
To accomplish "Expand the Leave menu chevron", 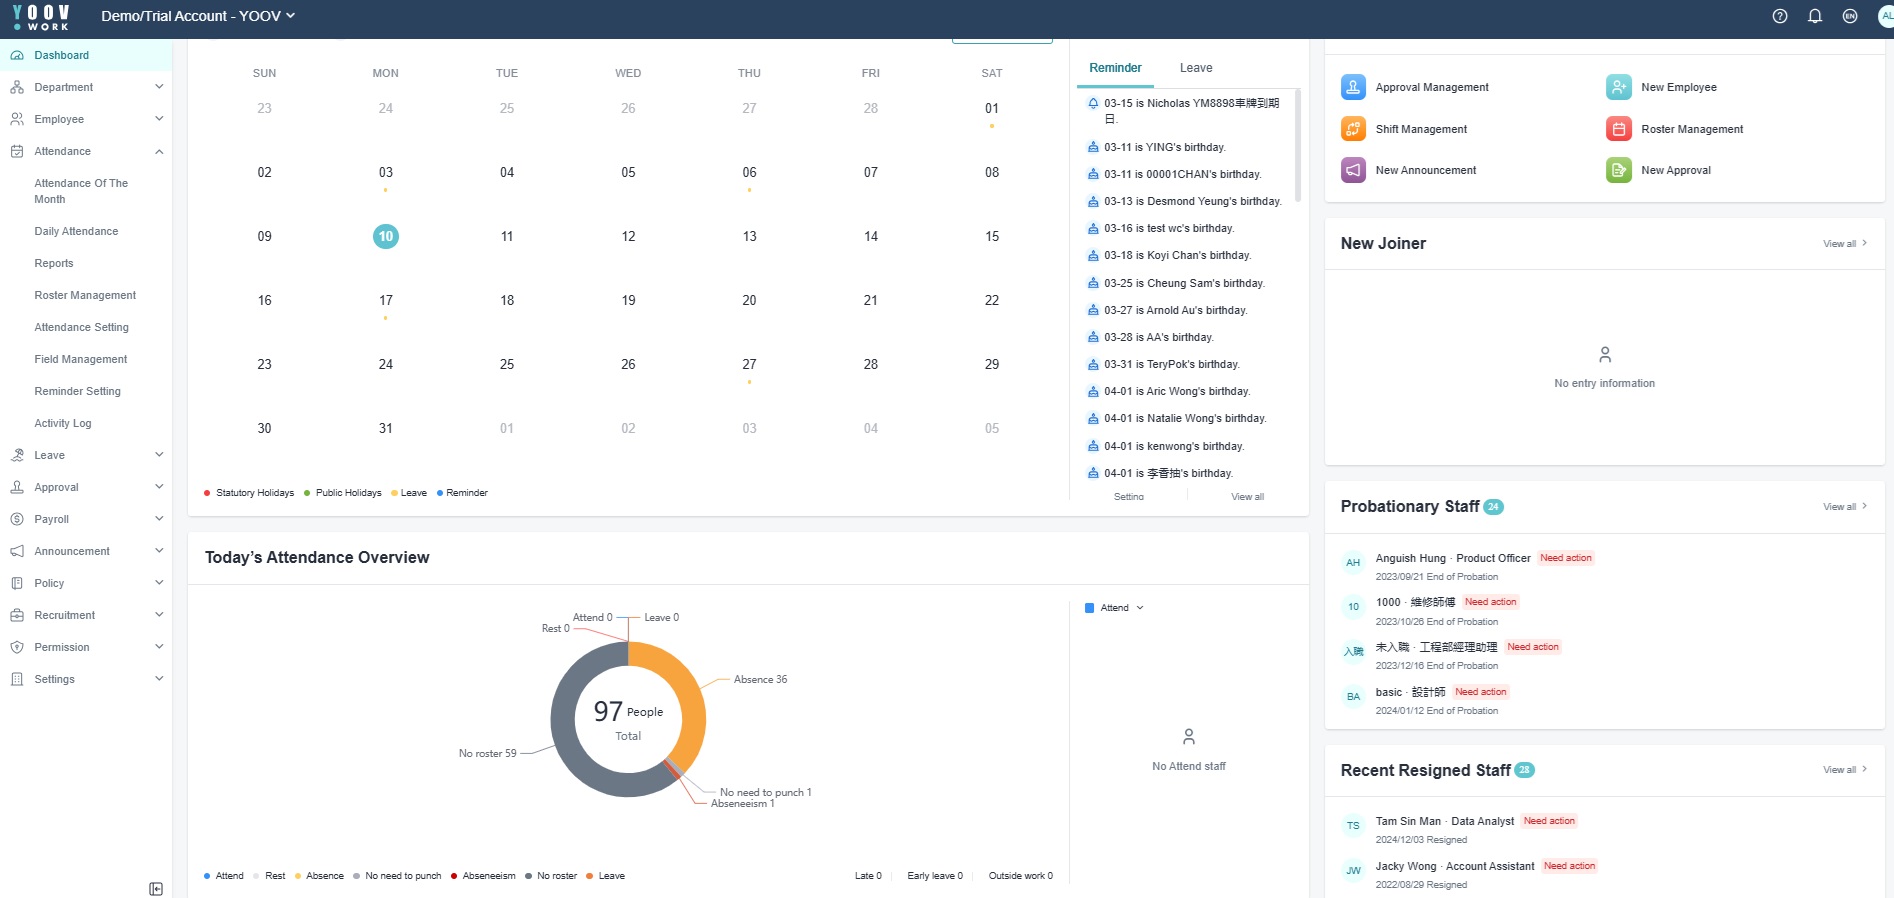I will (159, 455).
